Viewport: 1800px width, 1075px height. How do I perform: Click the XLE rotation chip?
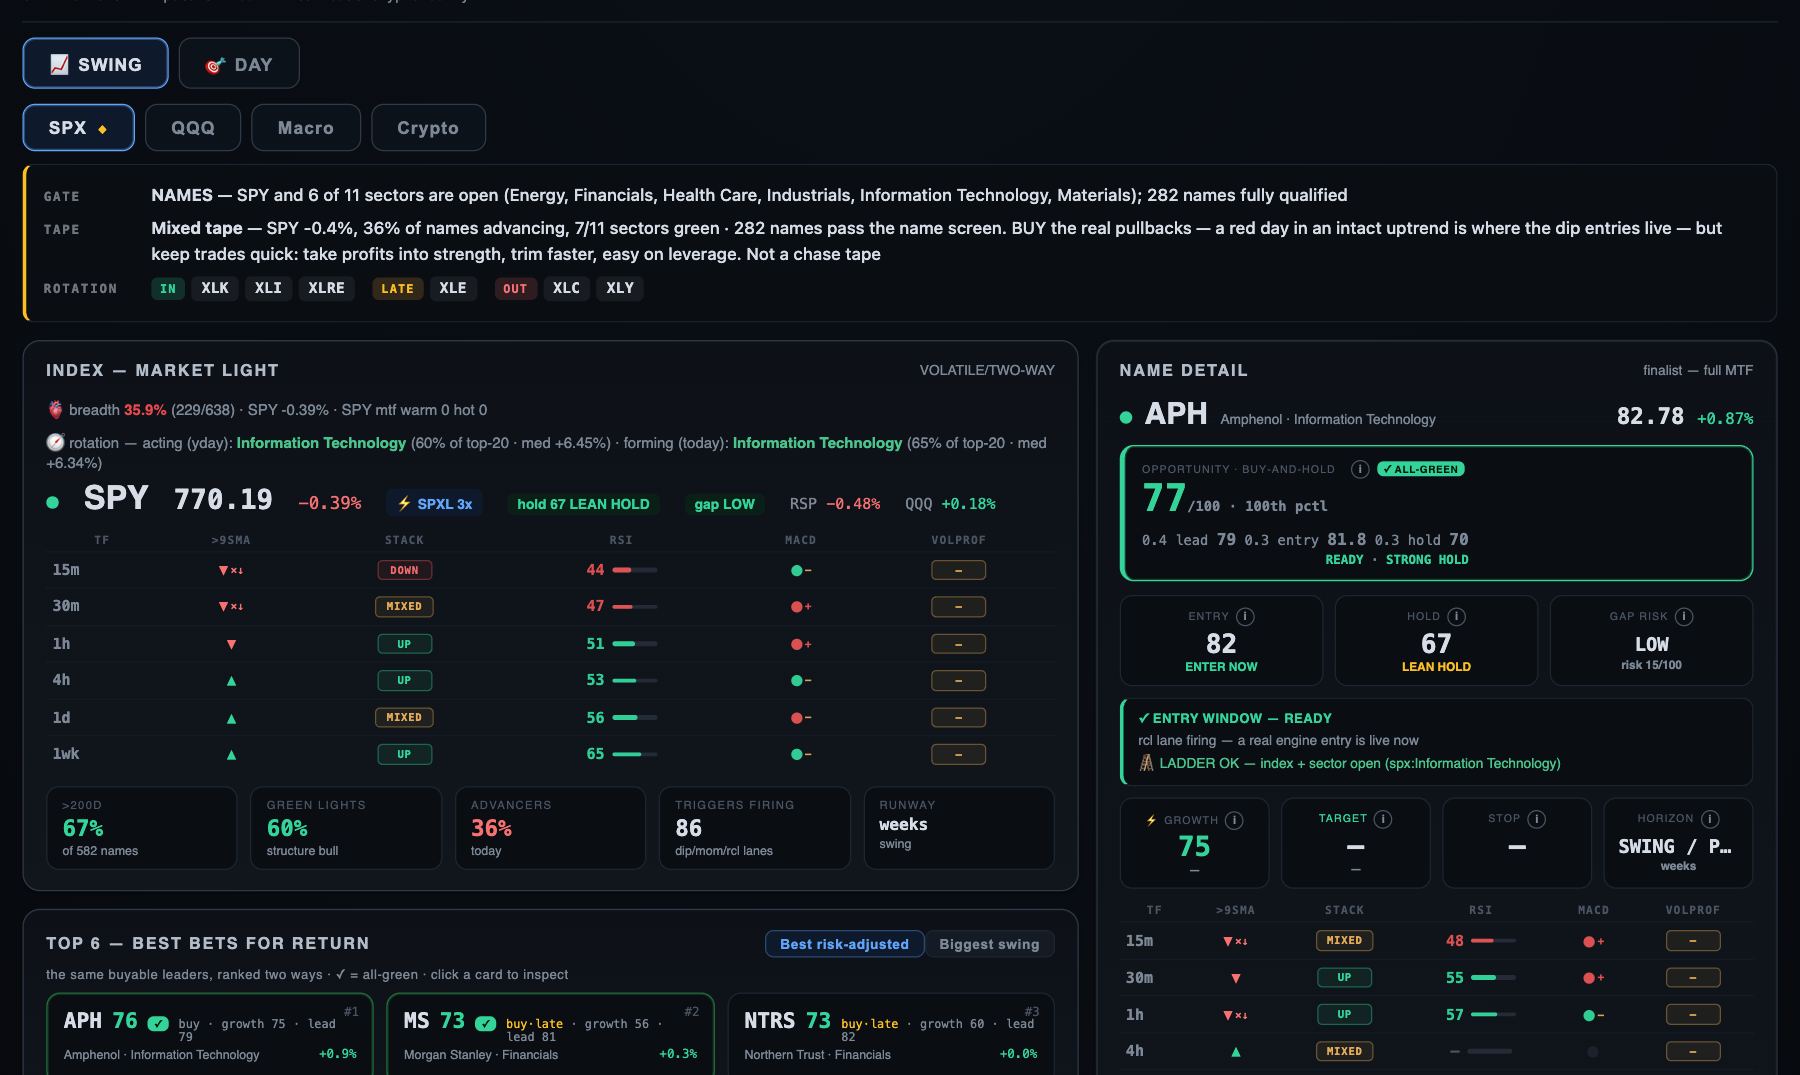[x=453, y=288]
